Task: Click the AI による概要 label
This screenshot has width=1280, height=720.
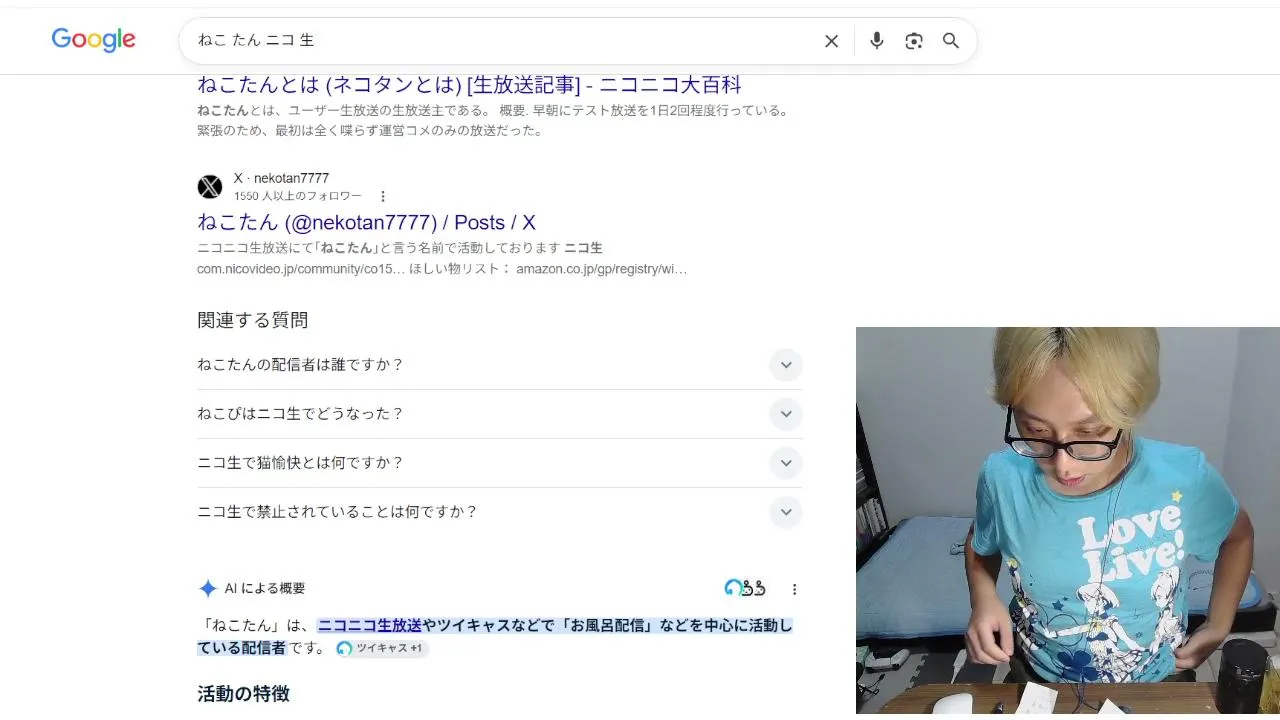Action: coord(265,588)
